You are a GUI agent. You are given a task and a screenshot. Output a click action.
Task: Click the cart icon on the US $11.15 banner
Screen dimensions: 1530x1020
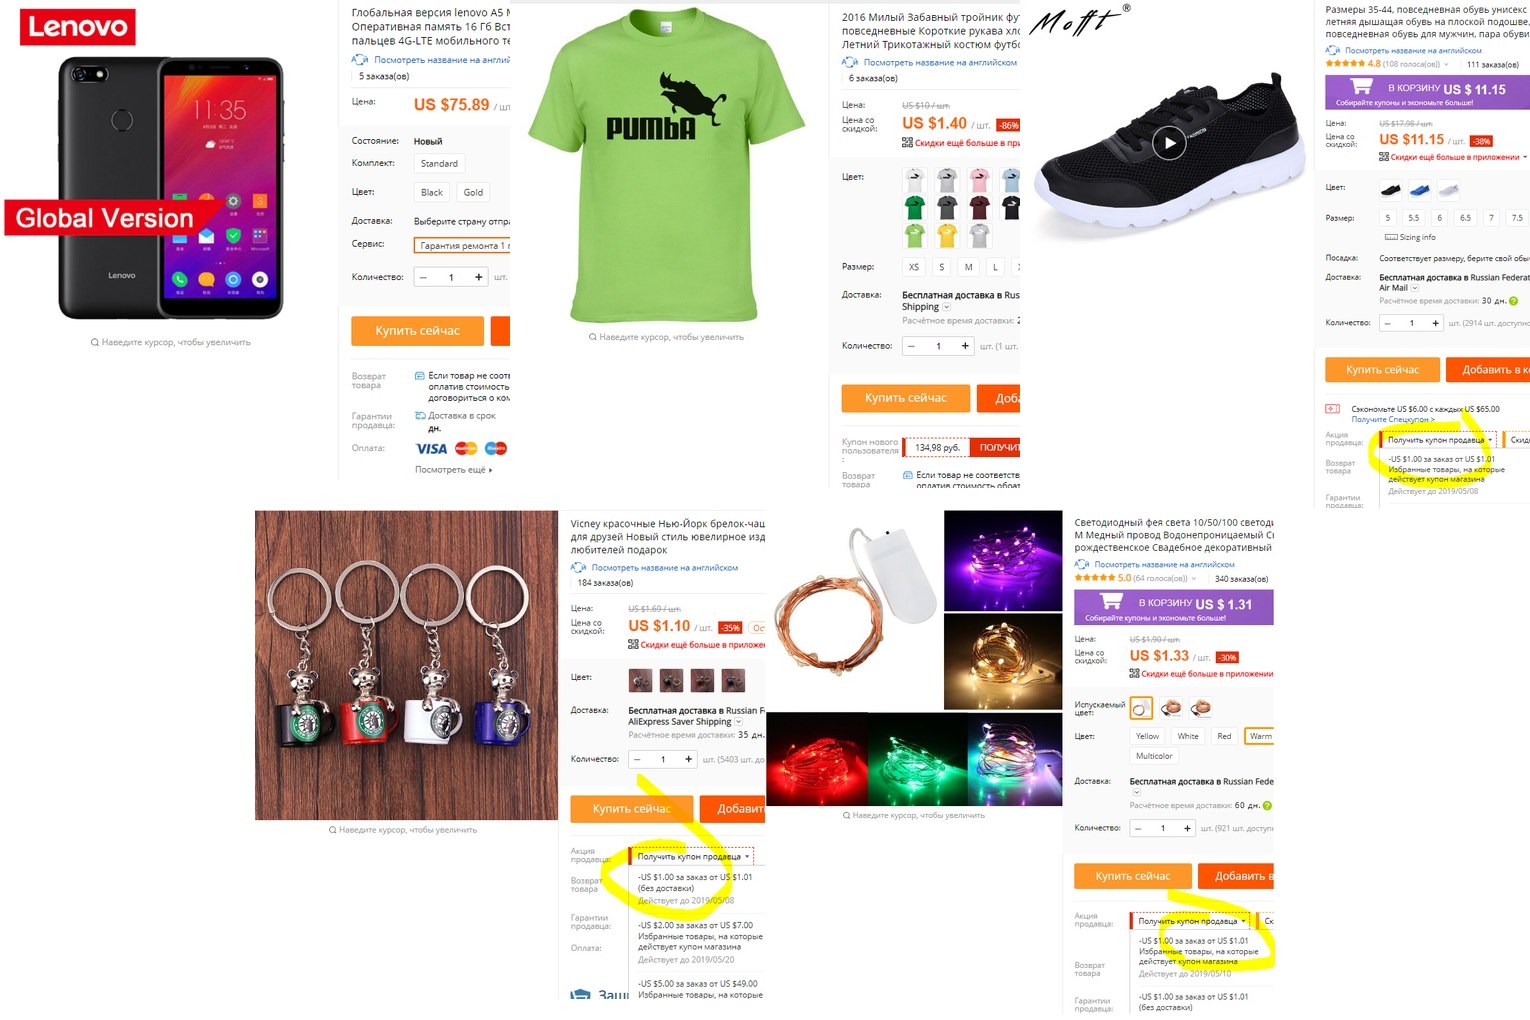1361,87
